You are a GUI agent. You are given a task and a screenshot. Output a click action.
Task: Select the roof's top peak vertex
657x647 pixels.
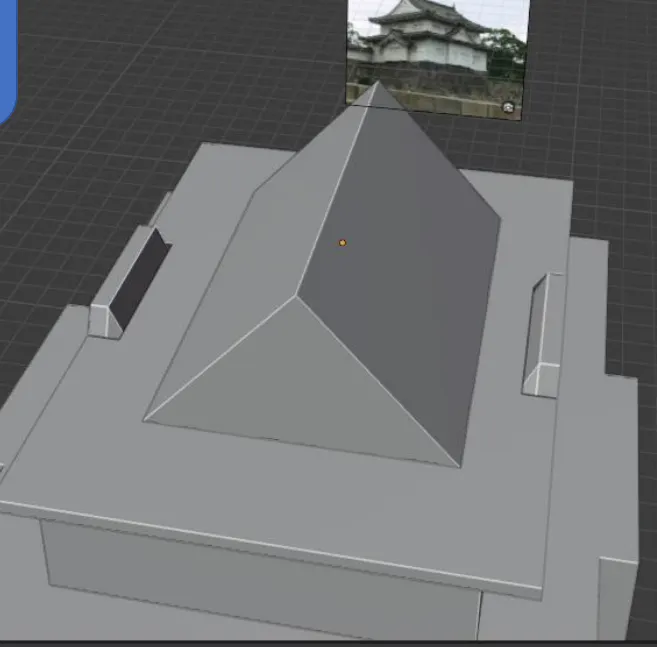click(x=377, y=83)
